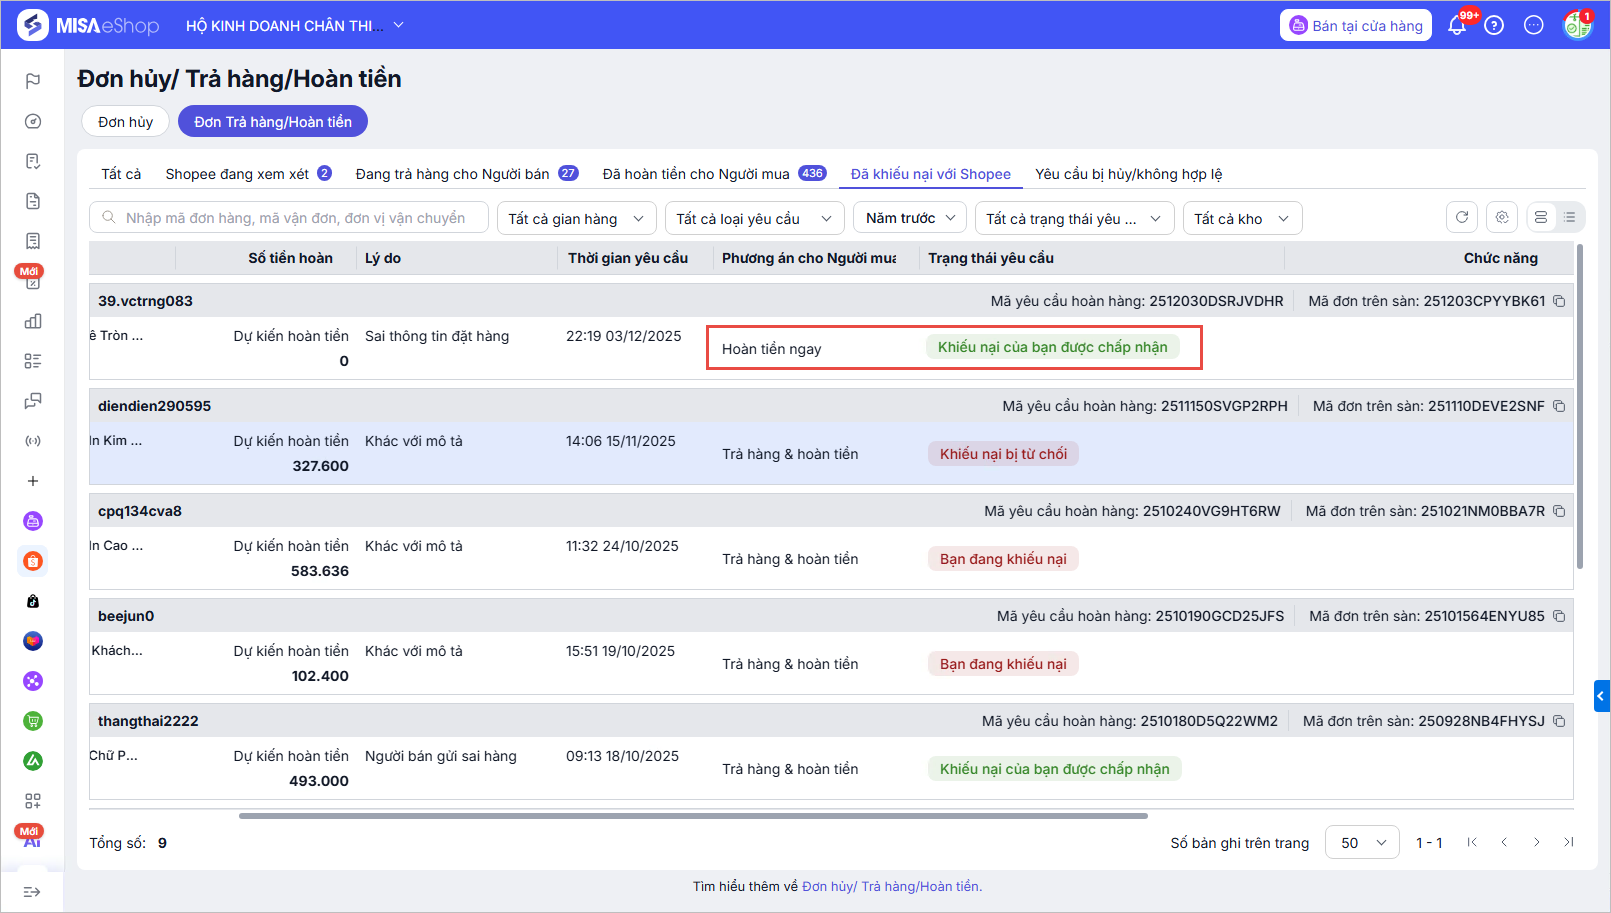The height and width of the screenshot is (913, 1611).
Task: Open the notifications bell
Action: click(x=1457, y=26)
